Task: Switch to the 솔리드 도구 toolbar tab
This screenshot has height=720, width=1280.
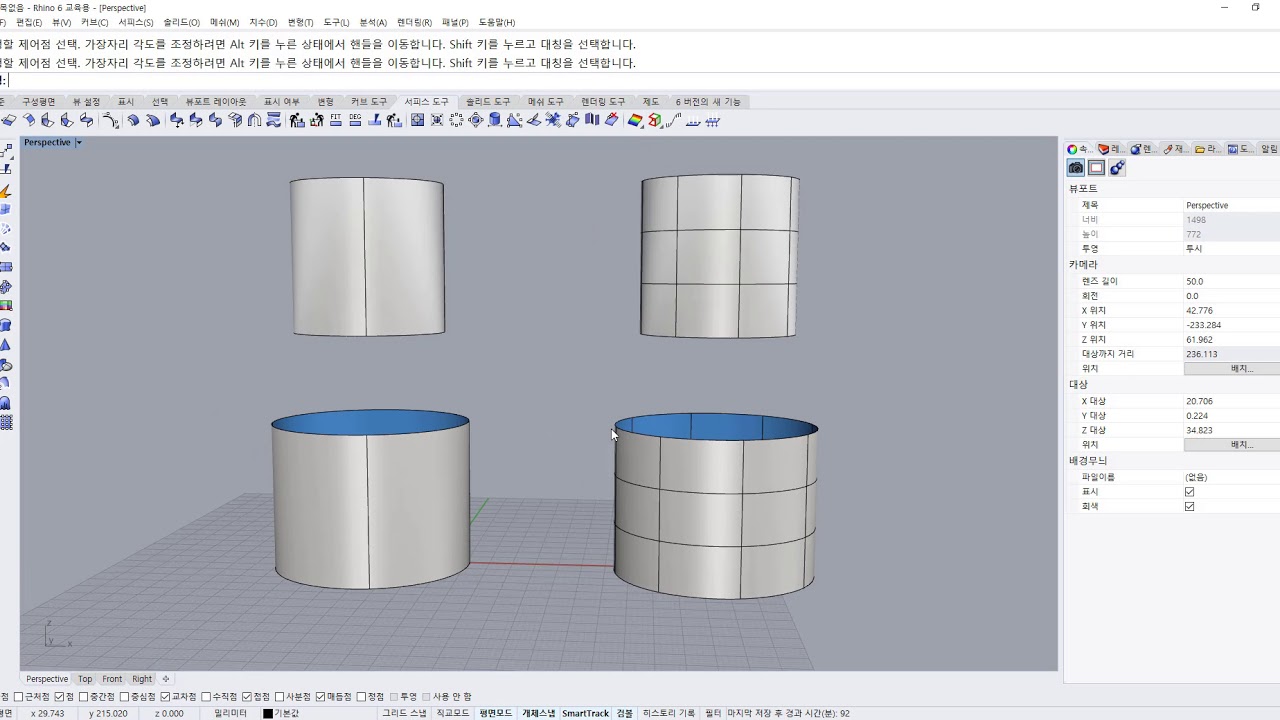Action: 488,102
